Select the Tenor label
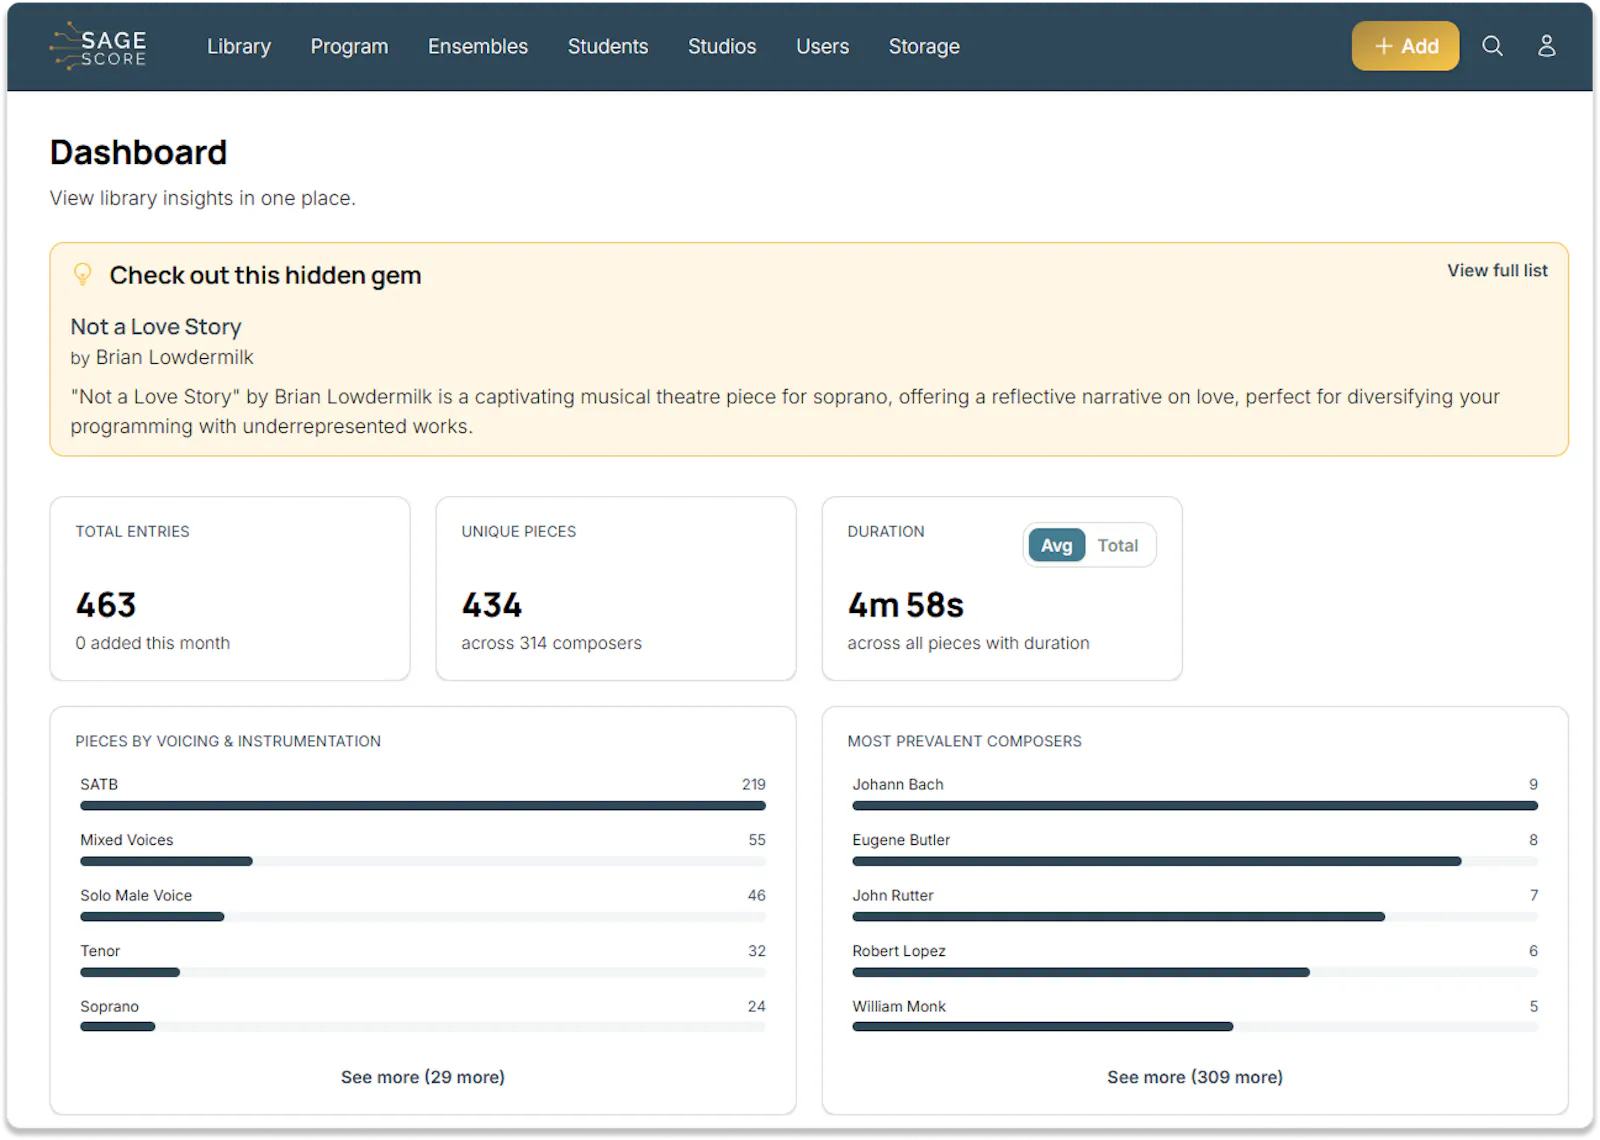The width and height of the screenshot is (1600, 1140). tap(100, 951)
